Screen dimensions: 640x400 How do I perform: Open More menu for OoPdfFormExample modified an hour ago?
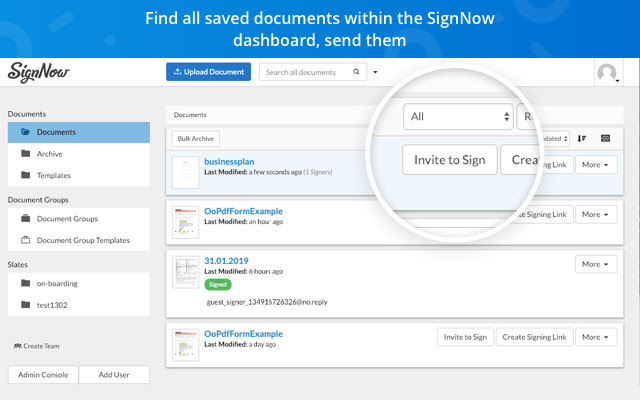(596, 215)
